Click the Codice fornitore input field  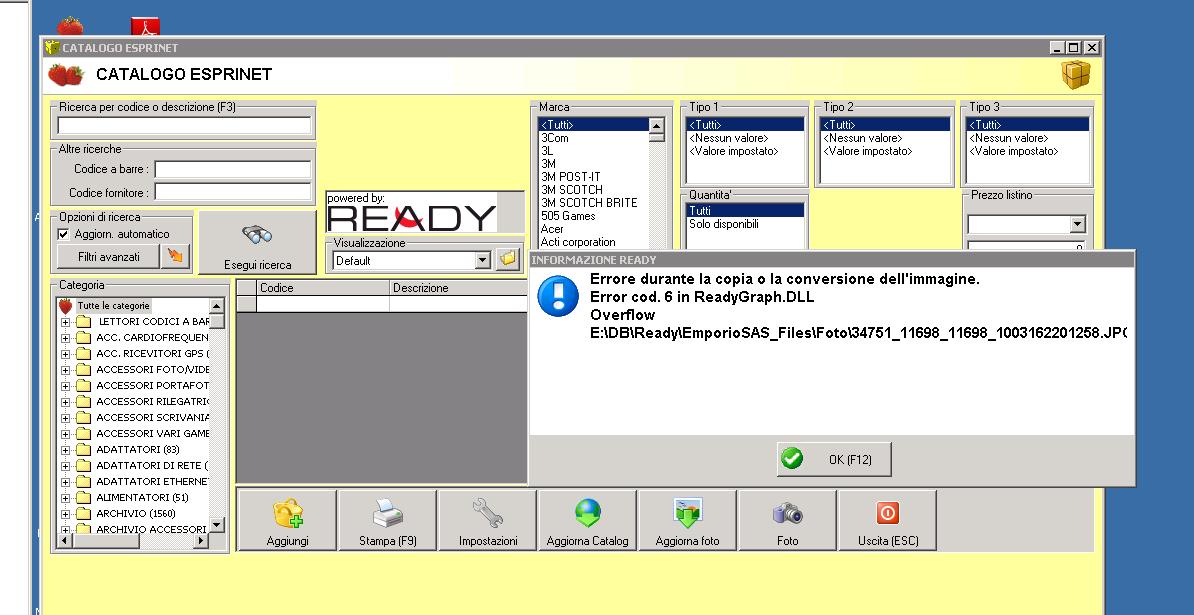pos(233,192)
